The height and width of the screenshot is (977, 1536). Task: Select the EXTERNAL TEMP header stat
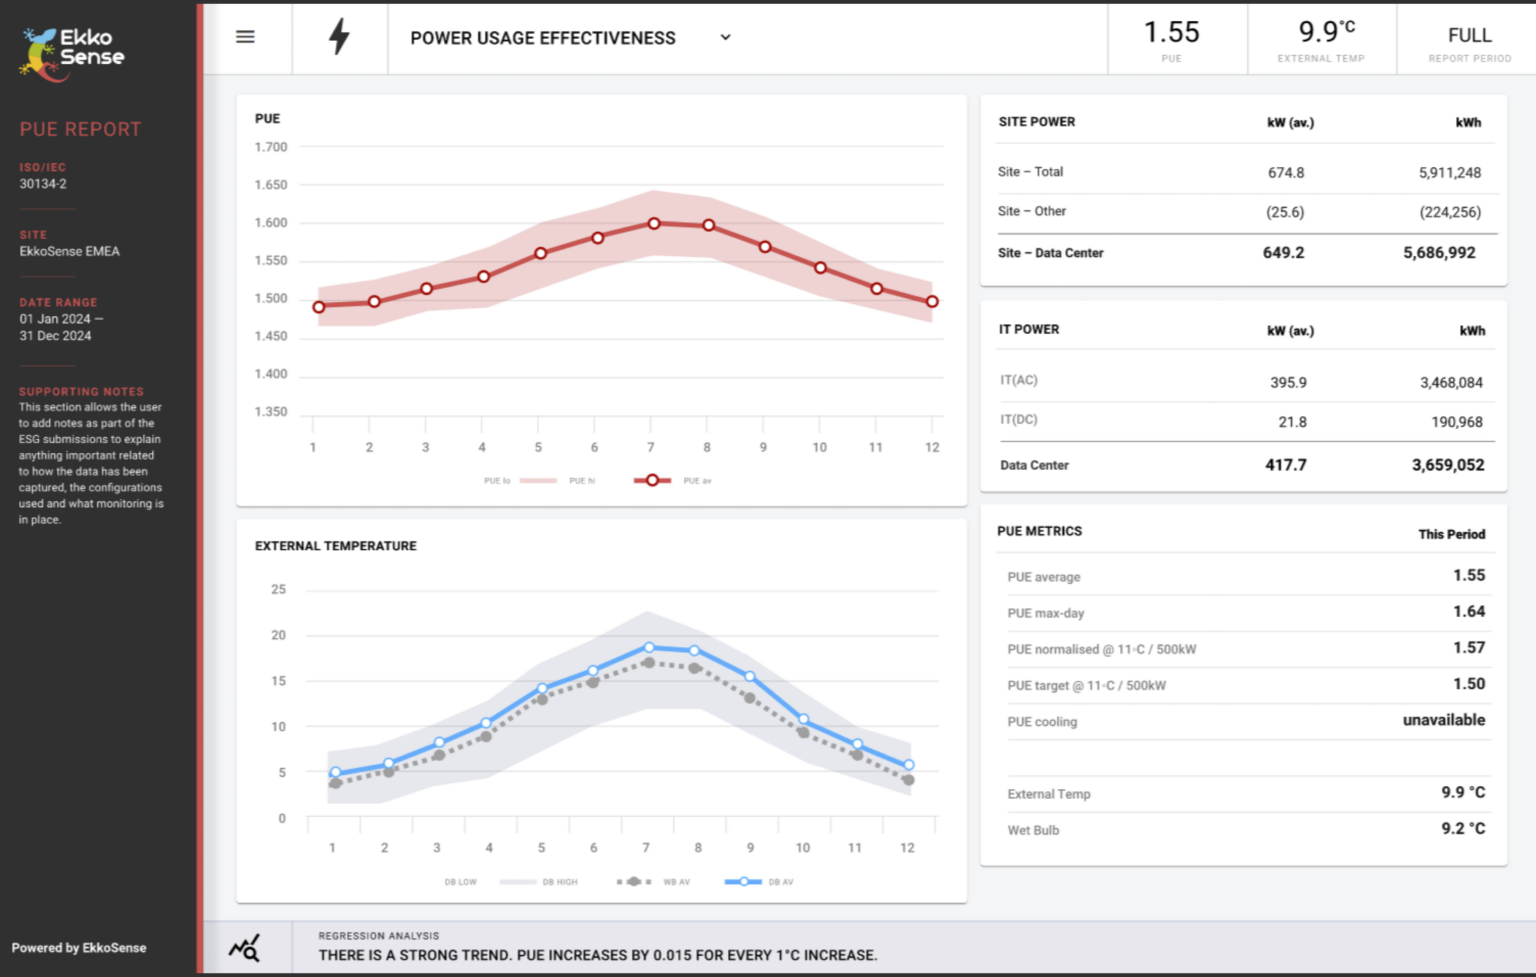1322,38
